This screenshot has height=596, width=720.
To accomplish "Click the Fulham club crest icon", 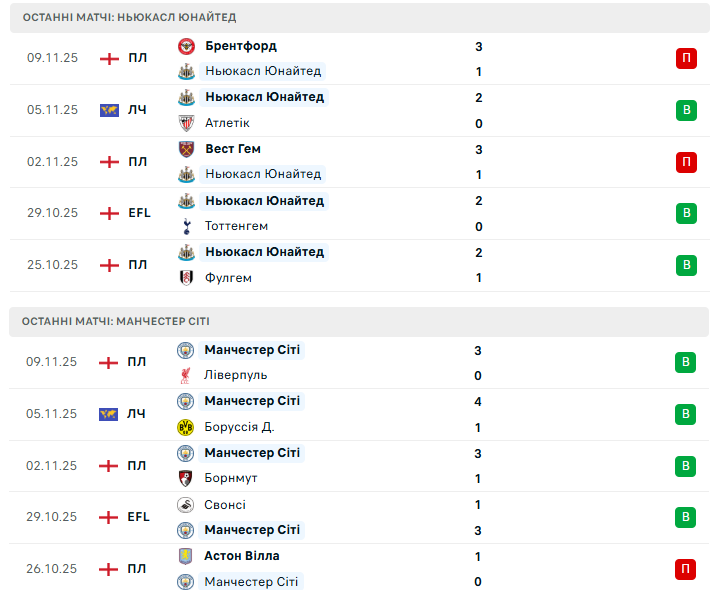I will tap(186, 278).
